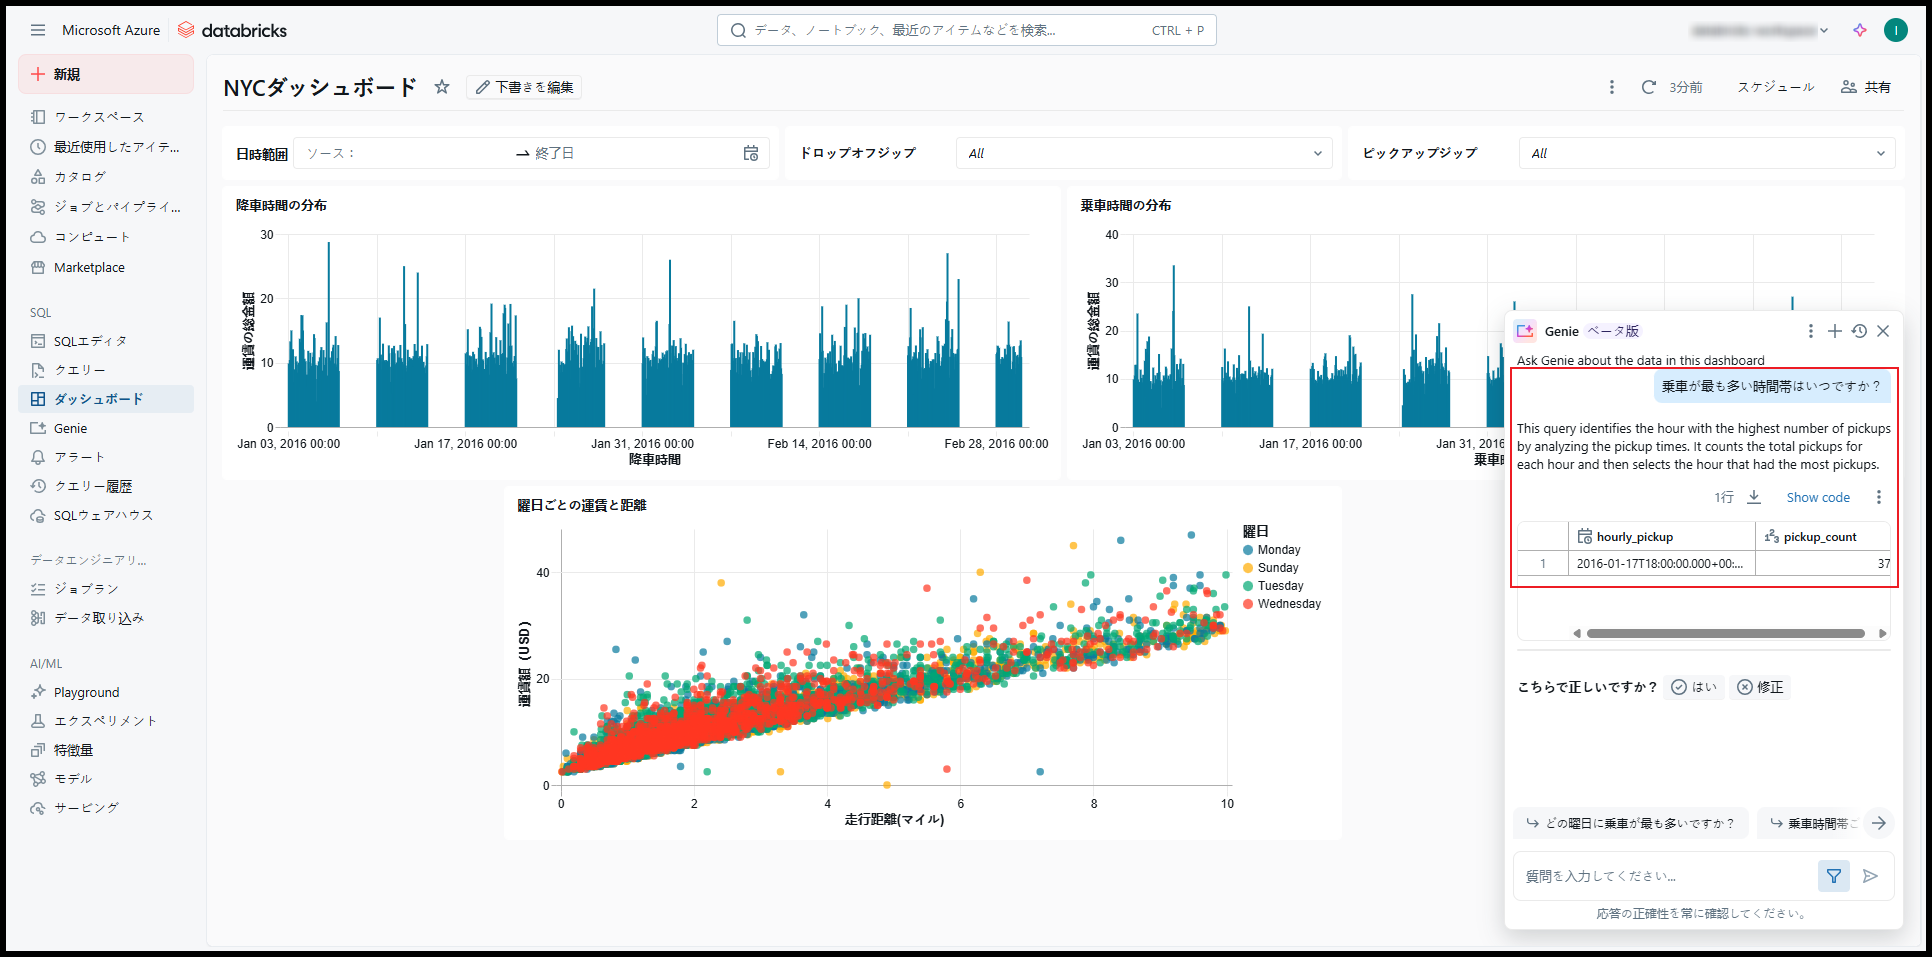Star the NYC dashboard as favorite

[441, 87]
